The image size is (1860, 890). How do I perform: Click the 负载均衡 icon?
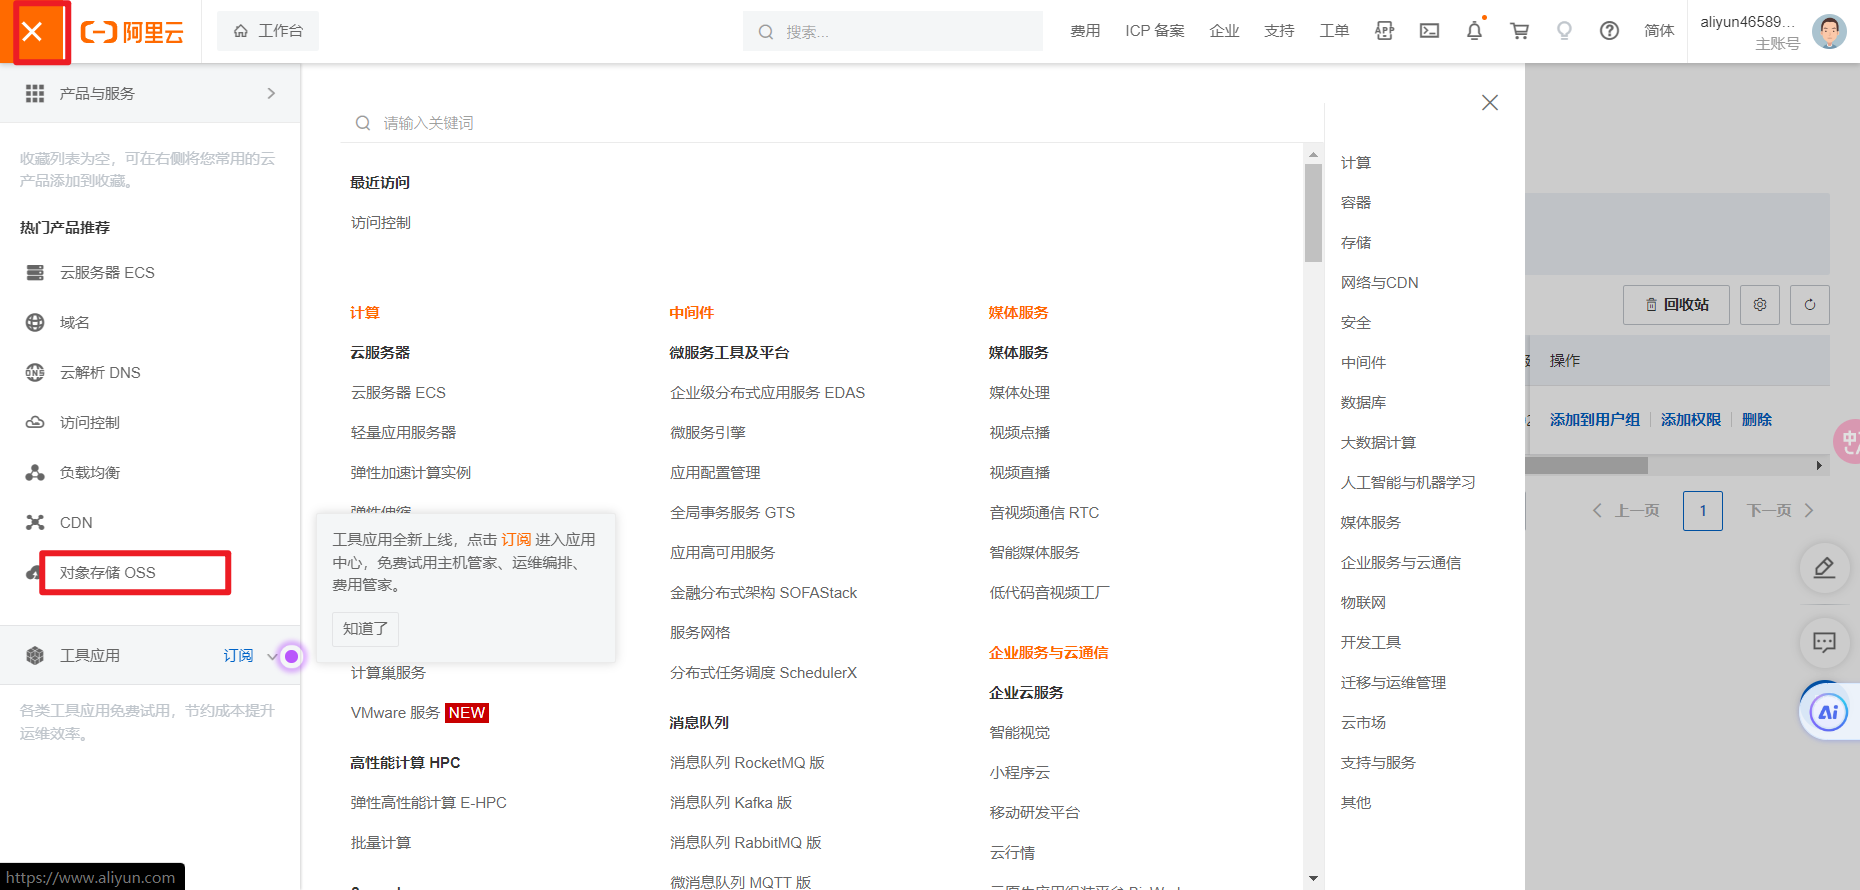tap(35, 472)
